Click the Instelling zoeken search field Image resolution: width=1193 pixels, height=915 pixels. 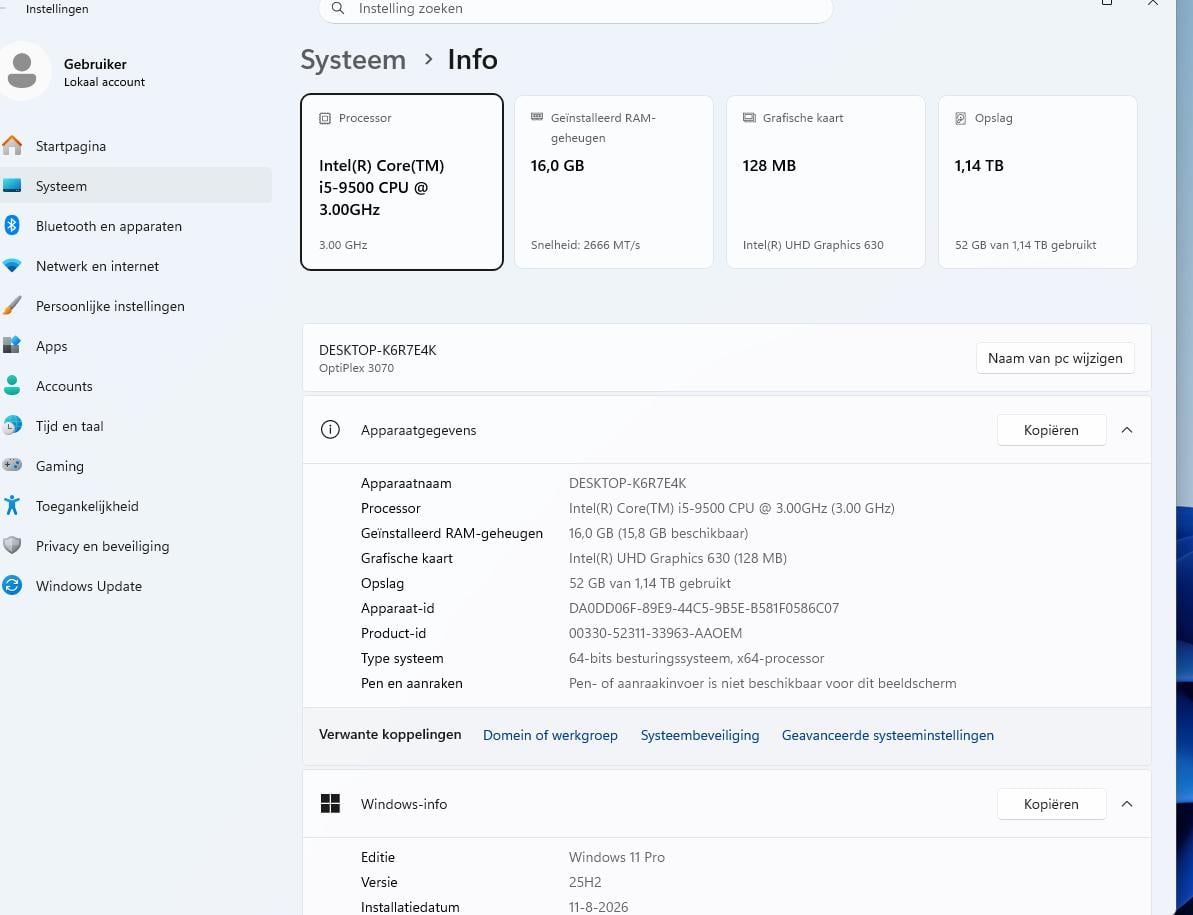[575, 9]
